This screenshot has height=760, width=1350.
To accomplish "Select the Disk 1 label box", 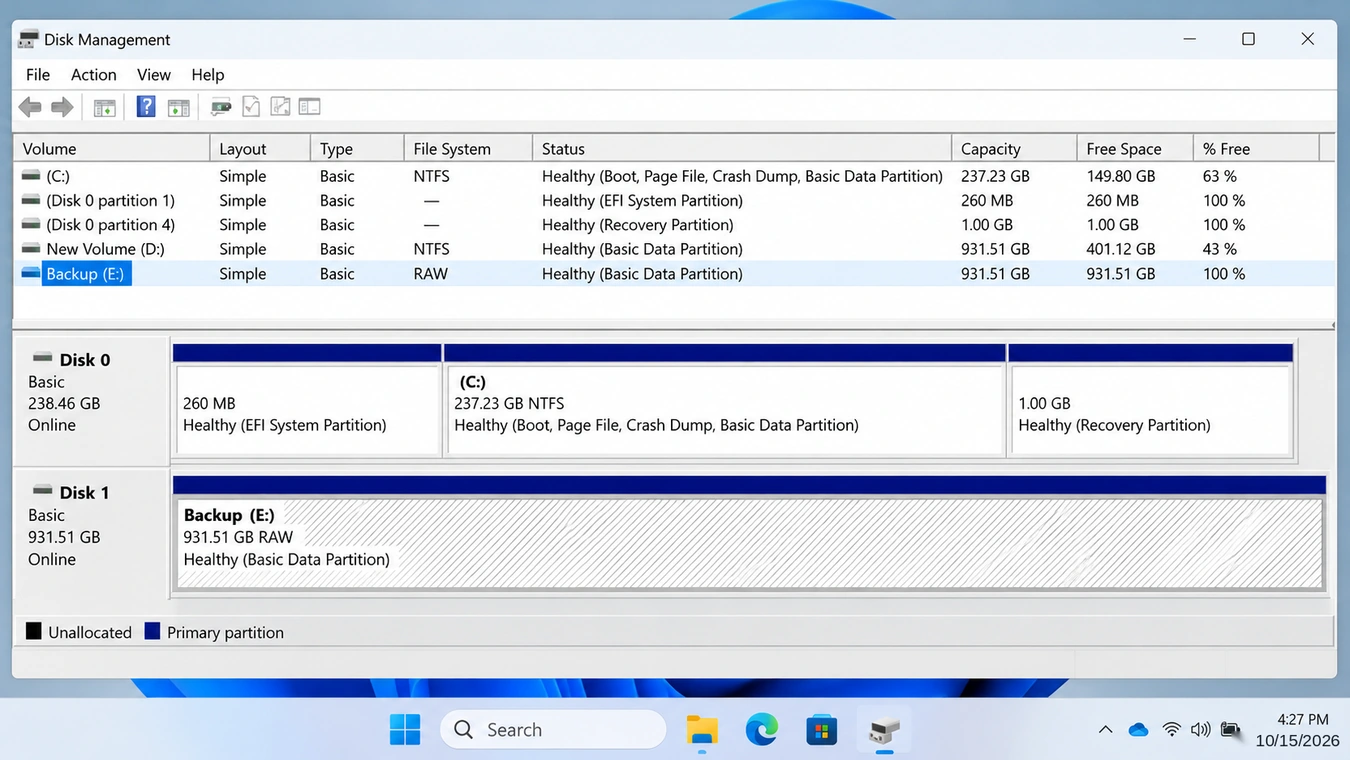I will [90, 534].
